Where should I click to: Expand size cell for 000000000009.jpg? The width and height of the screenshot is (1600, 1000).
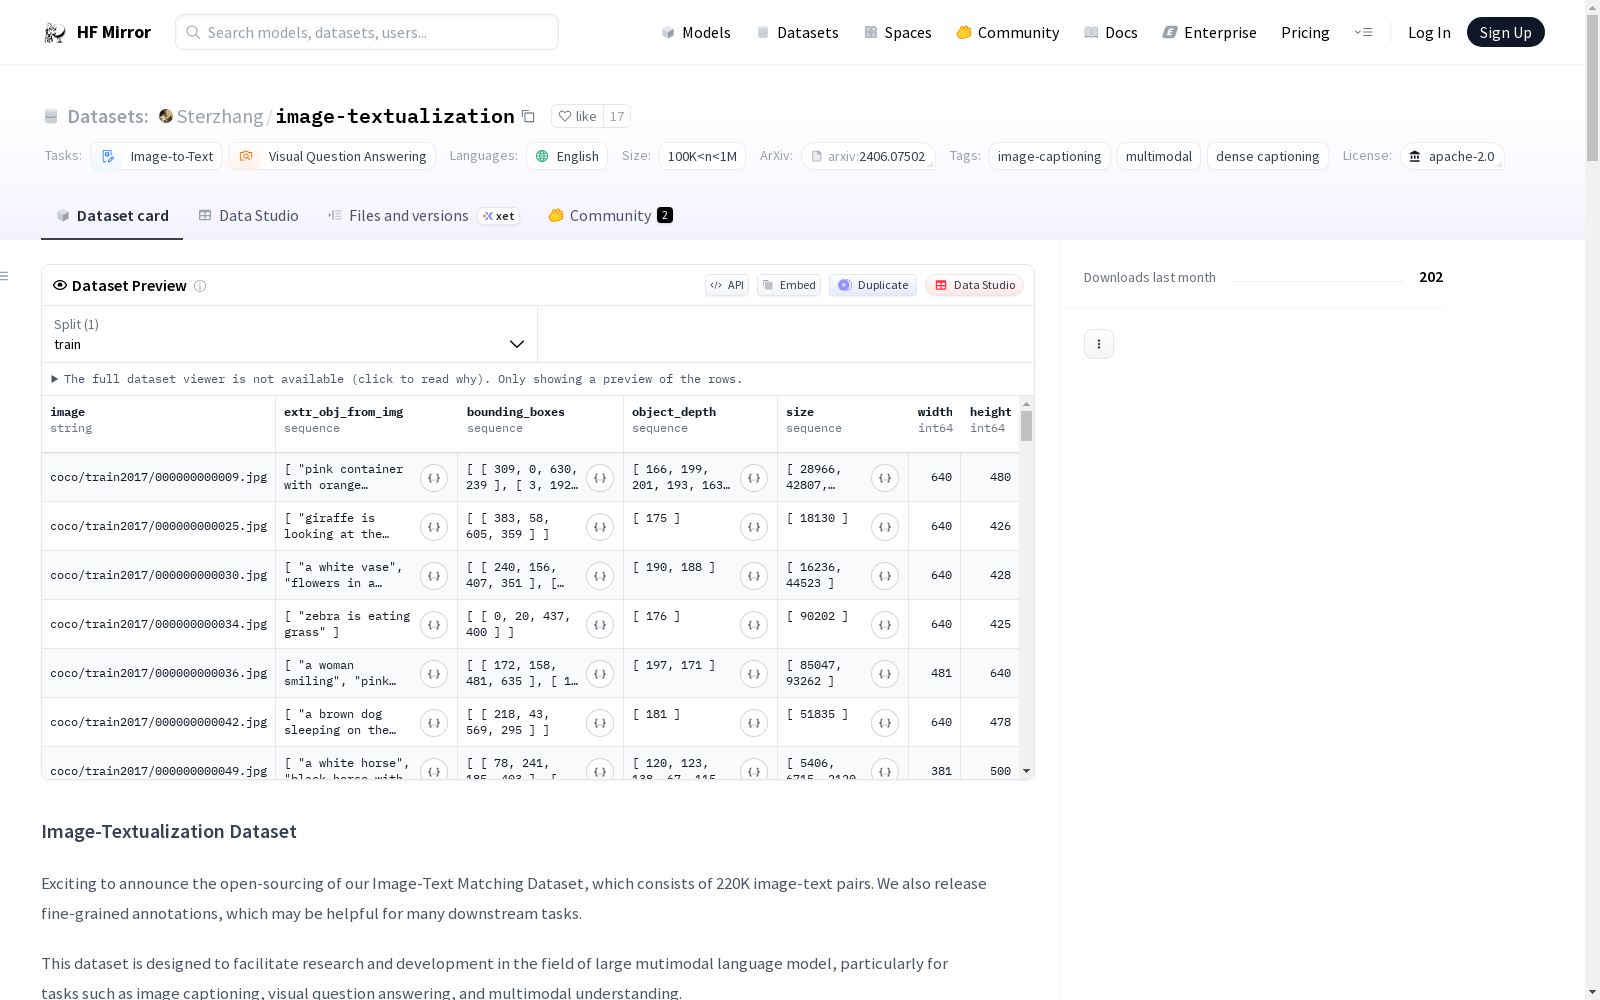click(885, 478)
